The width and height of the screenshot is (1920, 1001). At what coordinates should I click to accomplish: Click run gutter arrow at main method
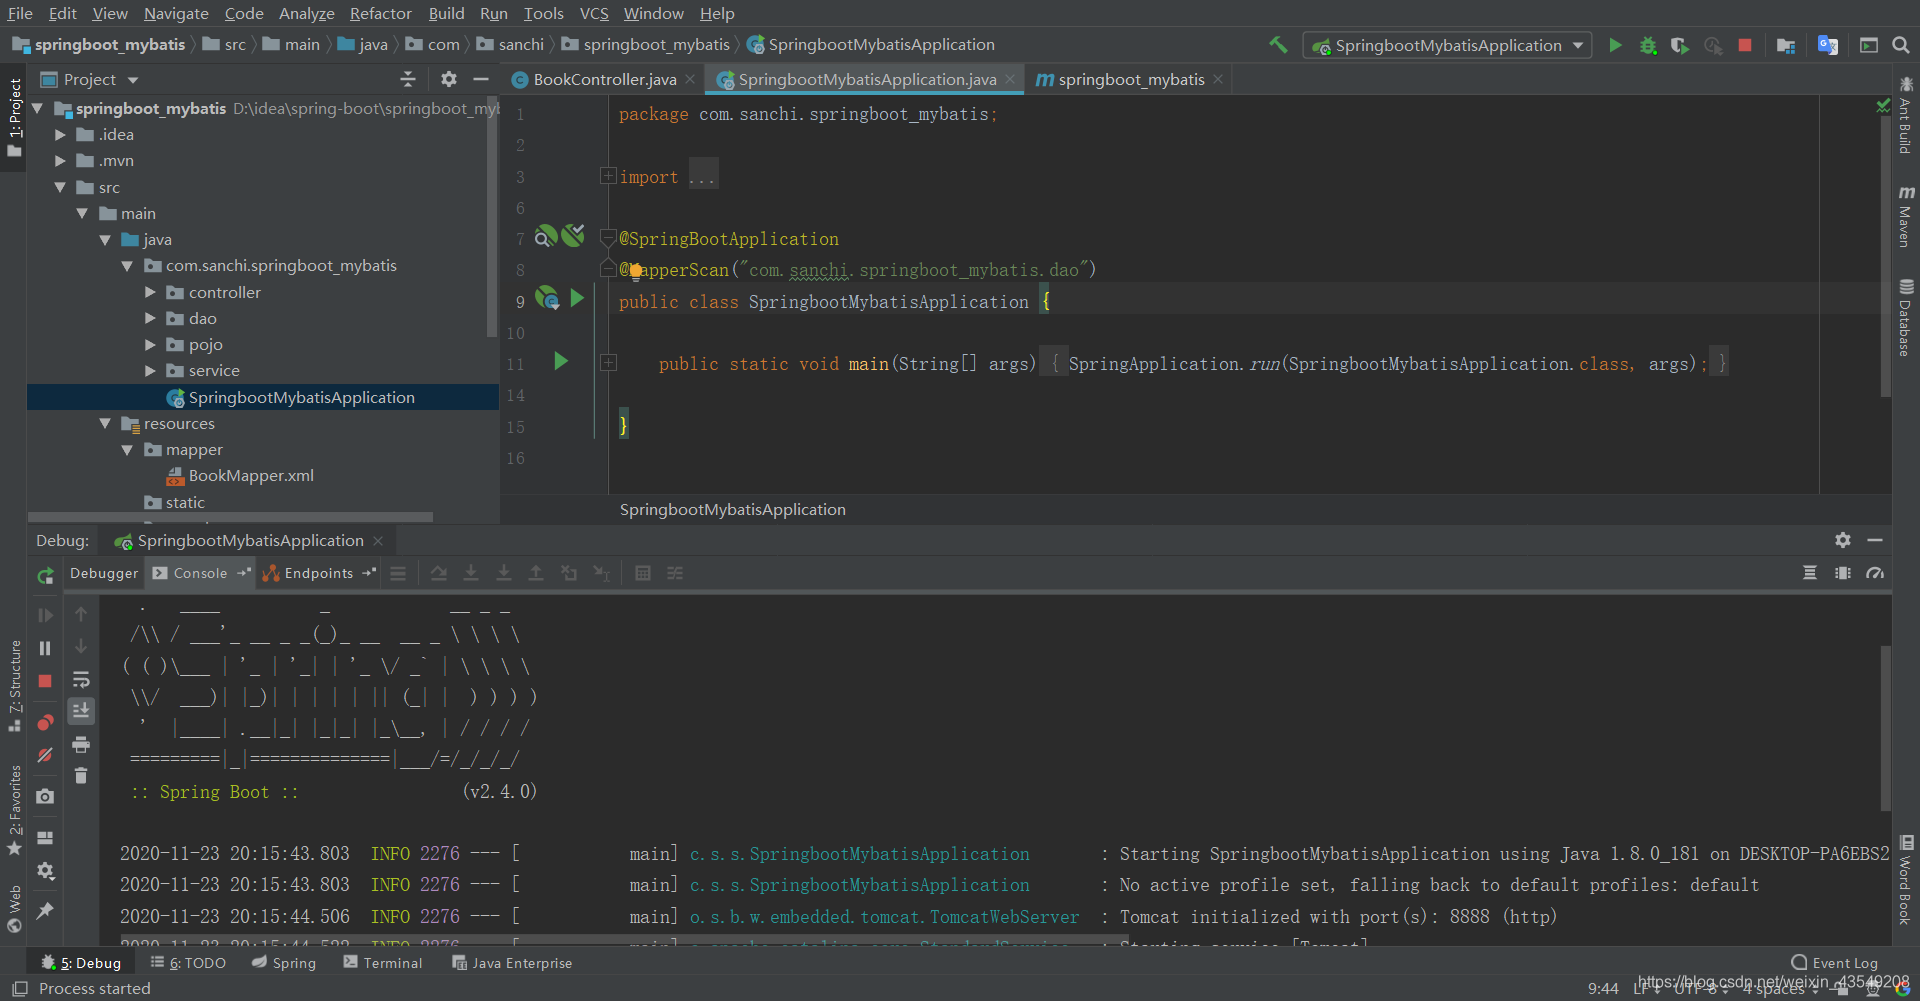pos(561,361)
